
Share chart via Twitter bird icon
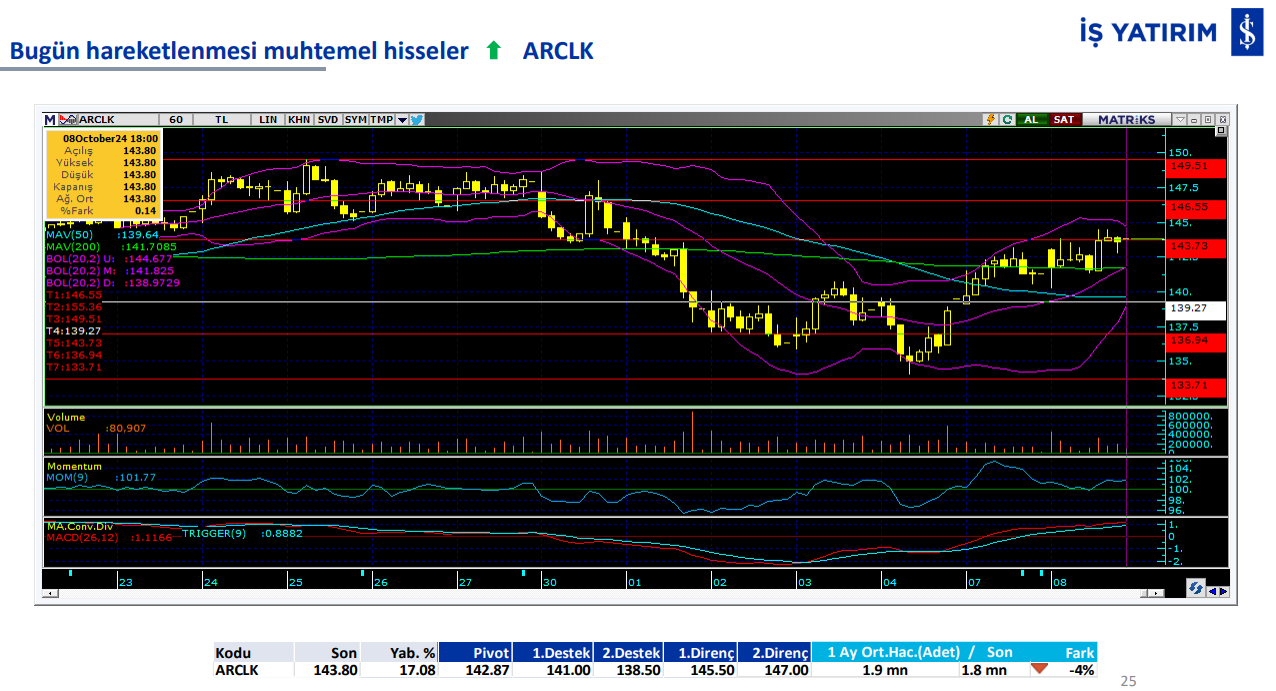click(x=417, y=119)
